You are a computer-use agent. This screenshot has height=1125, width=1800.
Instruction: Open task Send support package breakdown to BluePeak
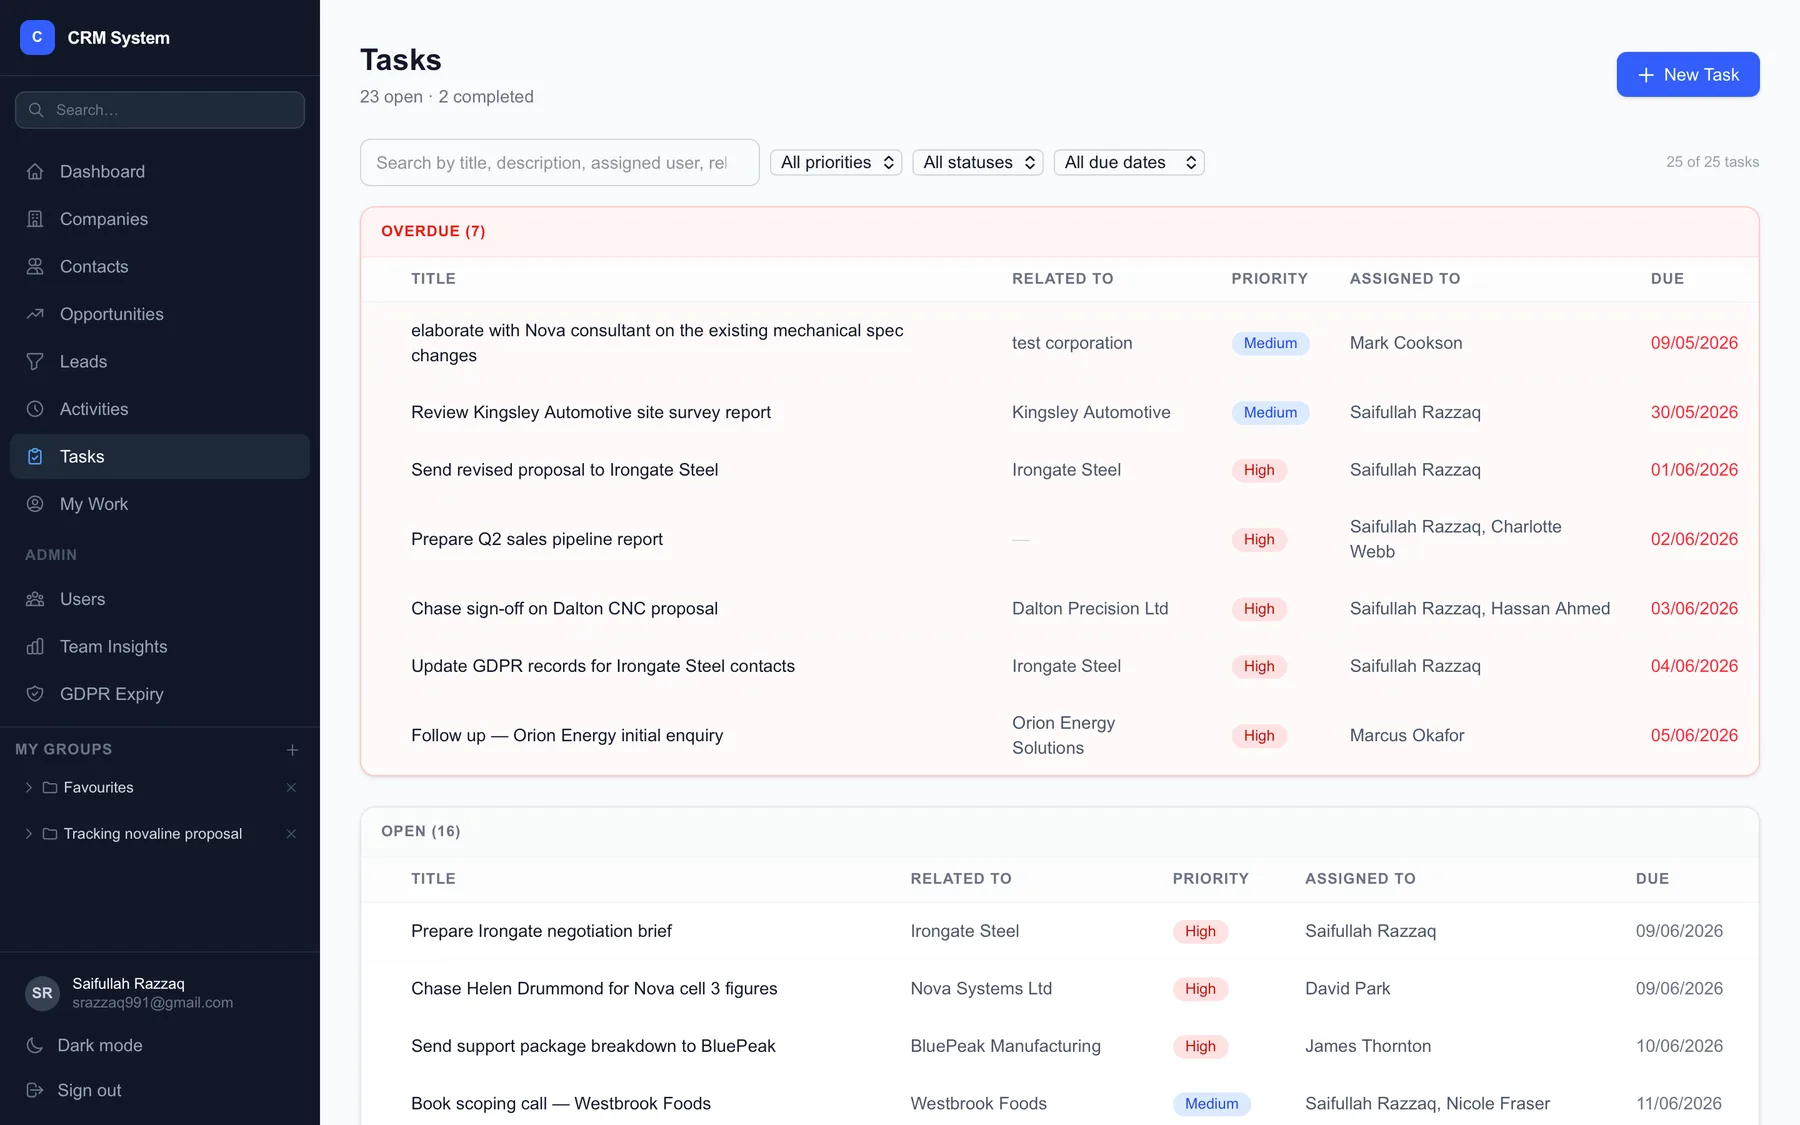[593, 1046]
